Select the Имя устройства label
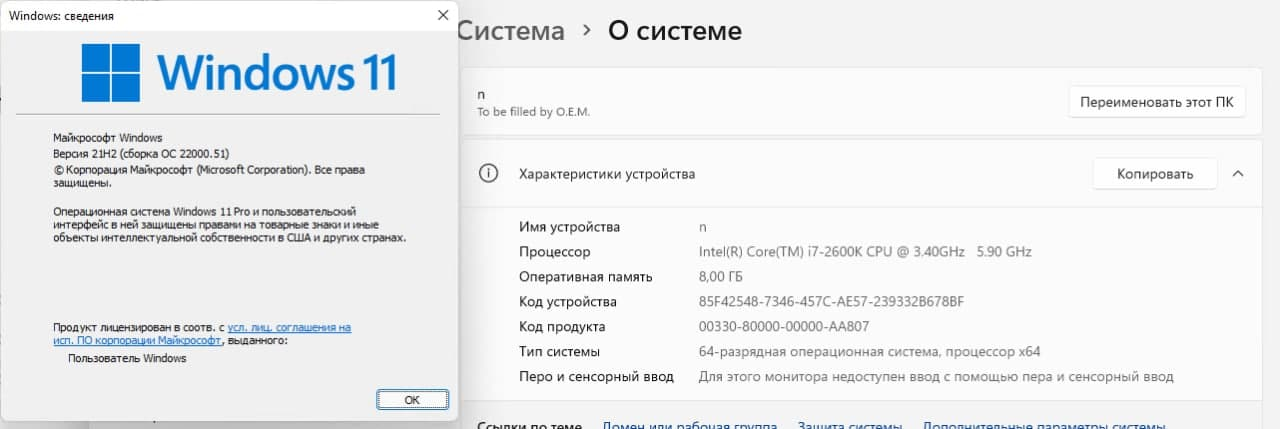This screenshot has width=1280, height=429. [569, 227]
